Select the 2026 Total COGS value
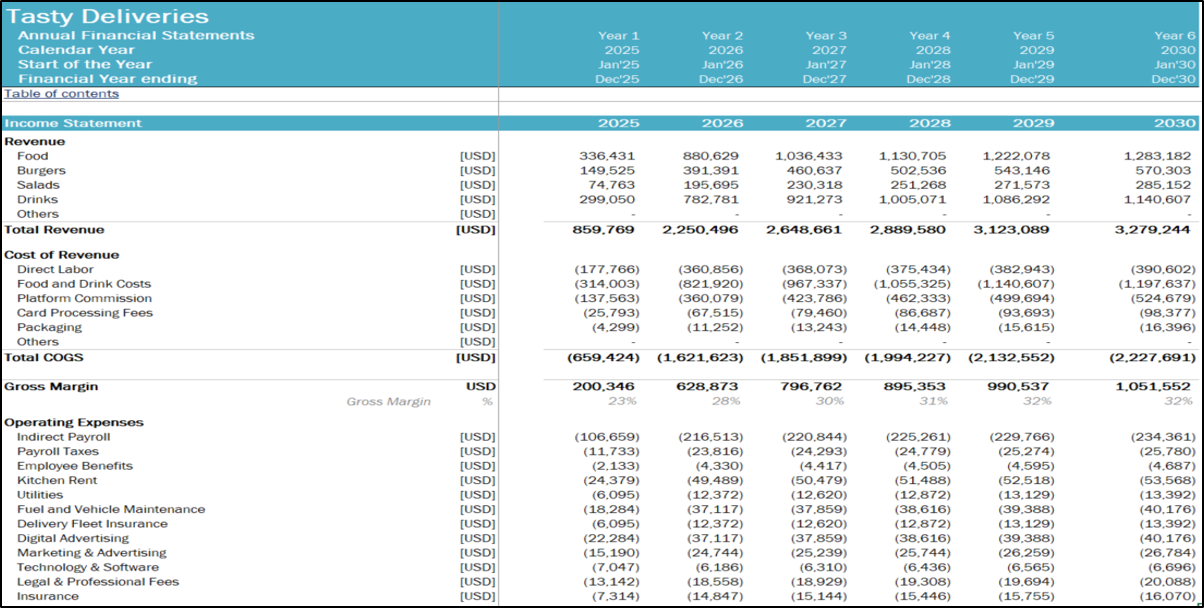The height and width of the screenshot is (608, 1204). 698,357
